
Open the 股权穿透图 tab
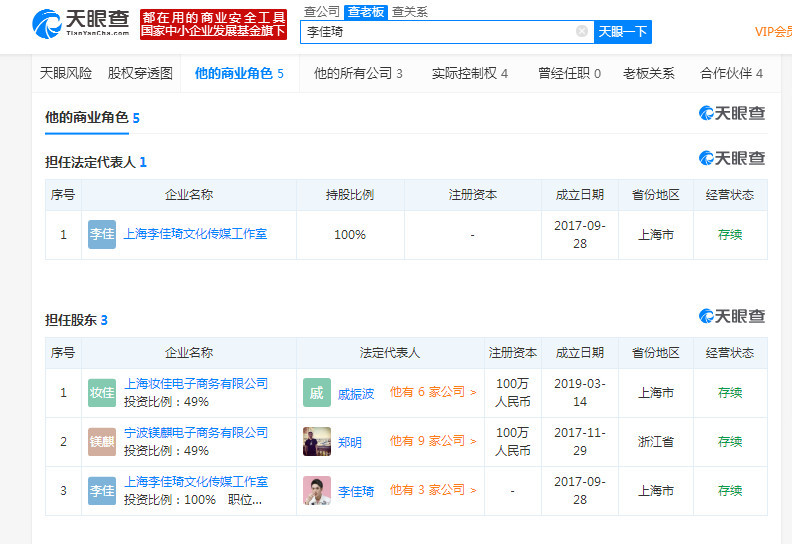click(140, 73)
